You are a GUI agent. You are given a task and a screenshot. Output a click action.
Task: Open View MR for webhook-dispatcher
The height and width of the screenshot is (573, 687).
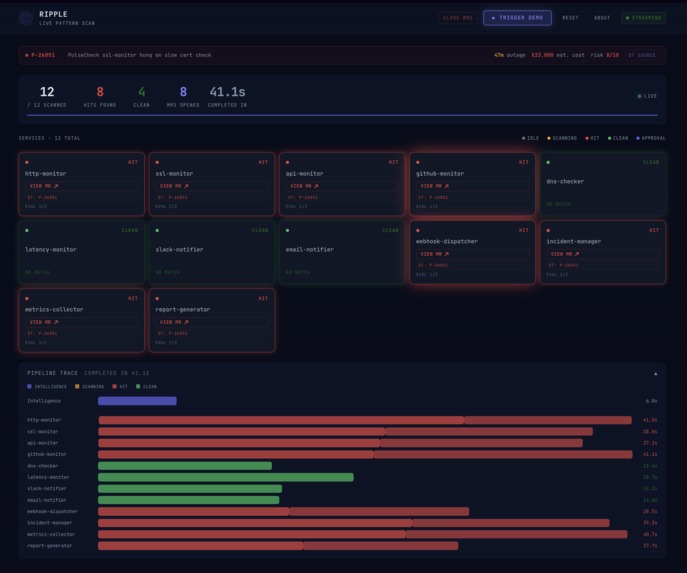pos(472,254)
